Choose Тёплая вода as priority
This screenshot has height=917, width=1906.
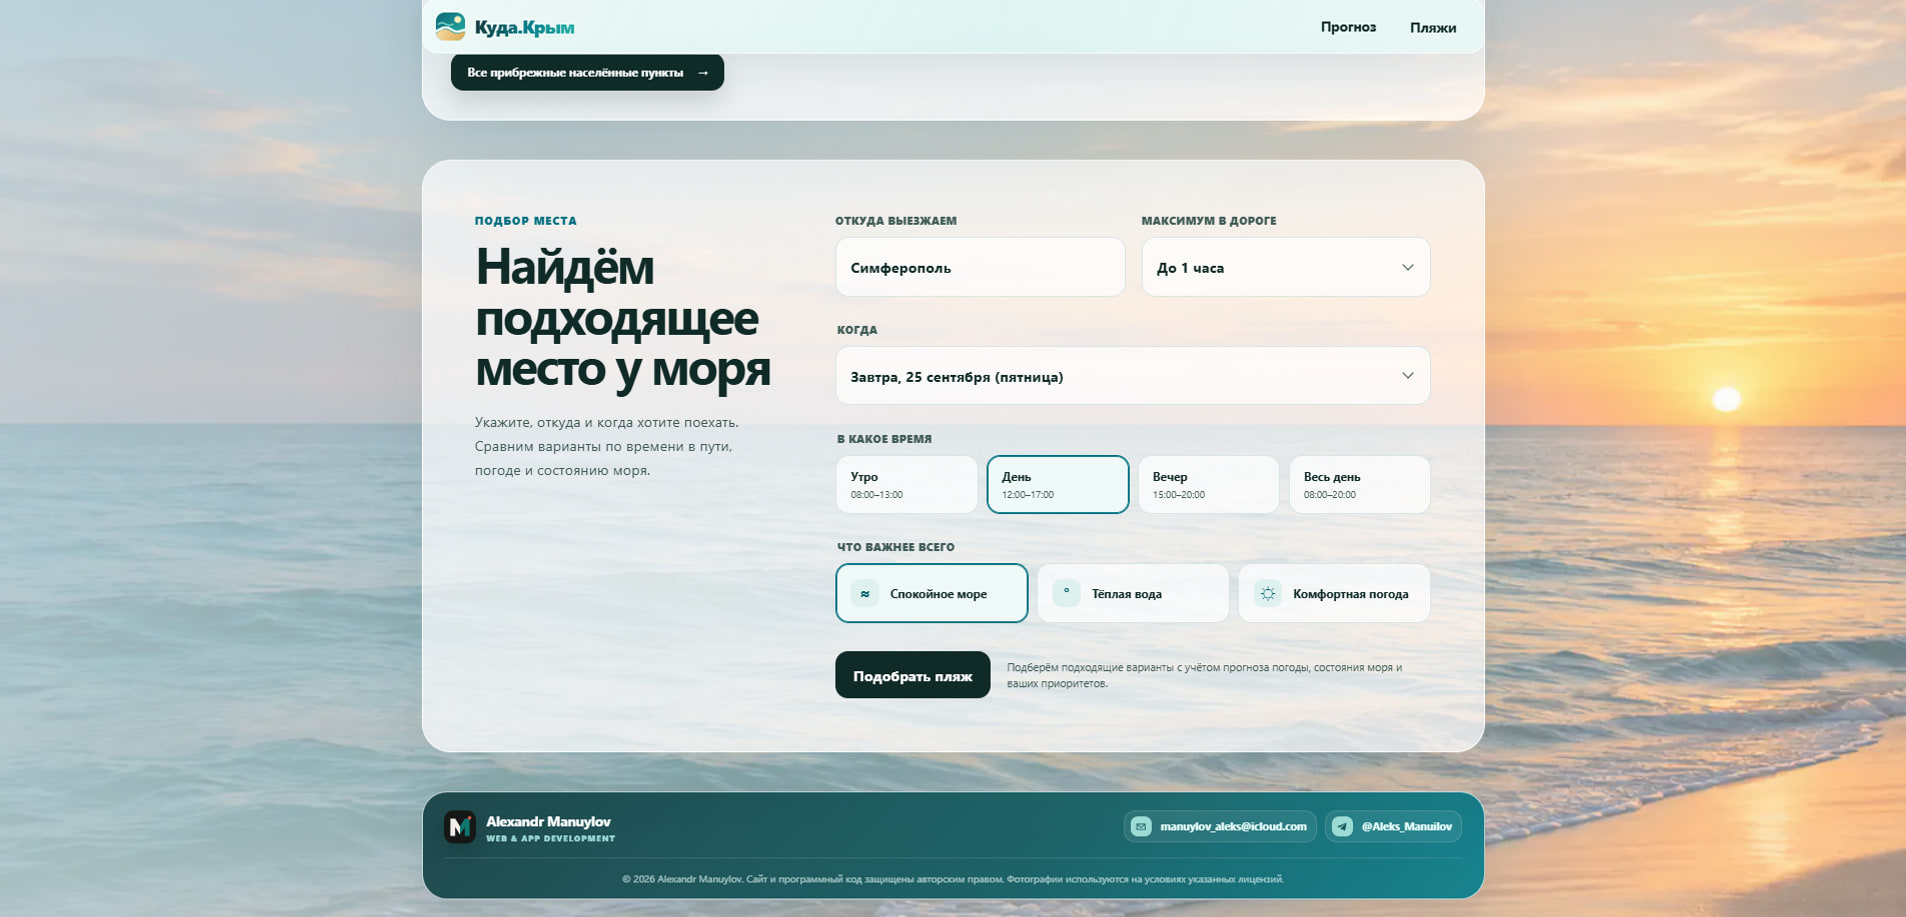1132,594
